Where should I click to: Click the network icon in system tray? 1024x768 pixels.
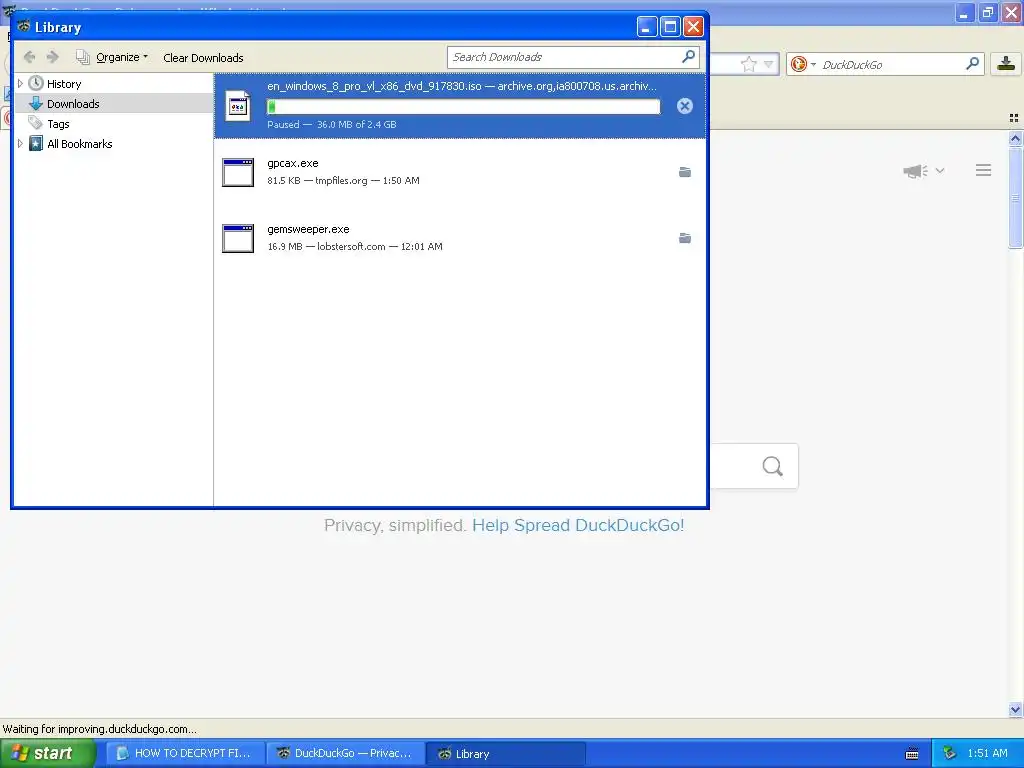tap(950, 753)
